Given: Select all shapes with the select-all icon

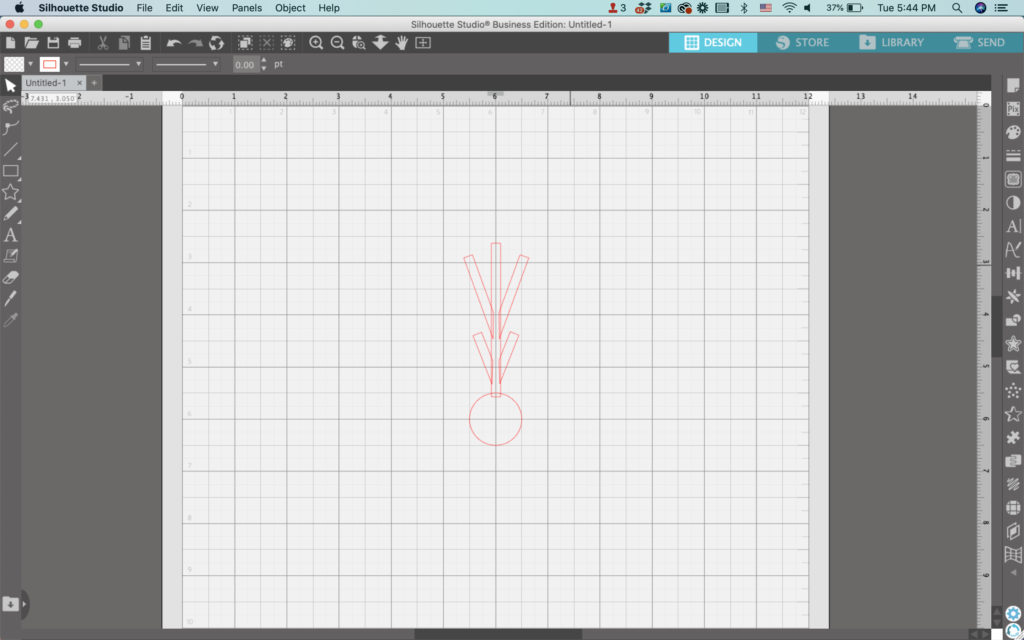Looking at the screenshot, I should (245, 43).
